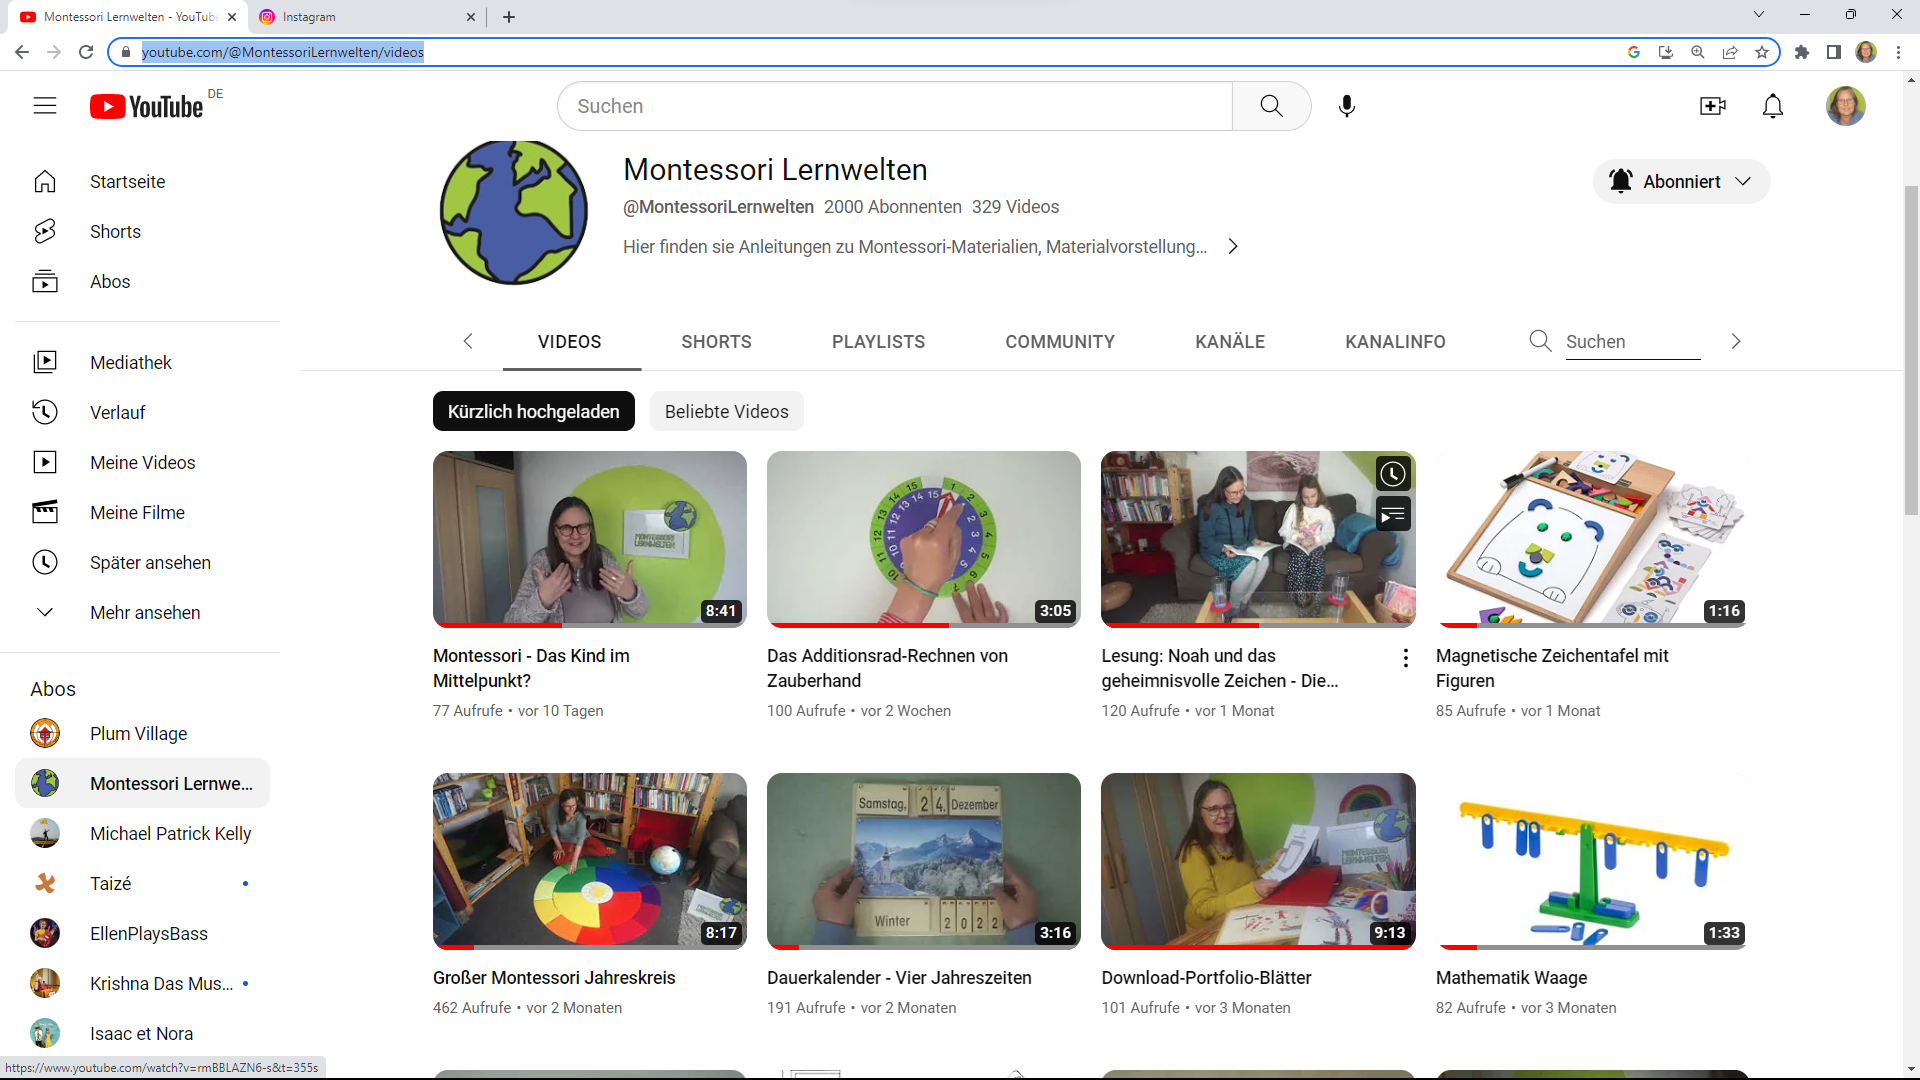The height and width of the screenshot is (1080, 1920).
Task: Open Mediathek in the sidebar
Action: click(x=142, y=362)
